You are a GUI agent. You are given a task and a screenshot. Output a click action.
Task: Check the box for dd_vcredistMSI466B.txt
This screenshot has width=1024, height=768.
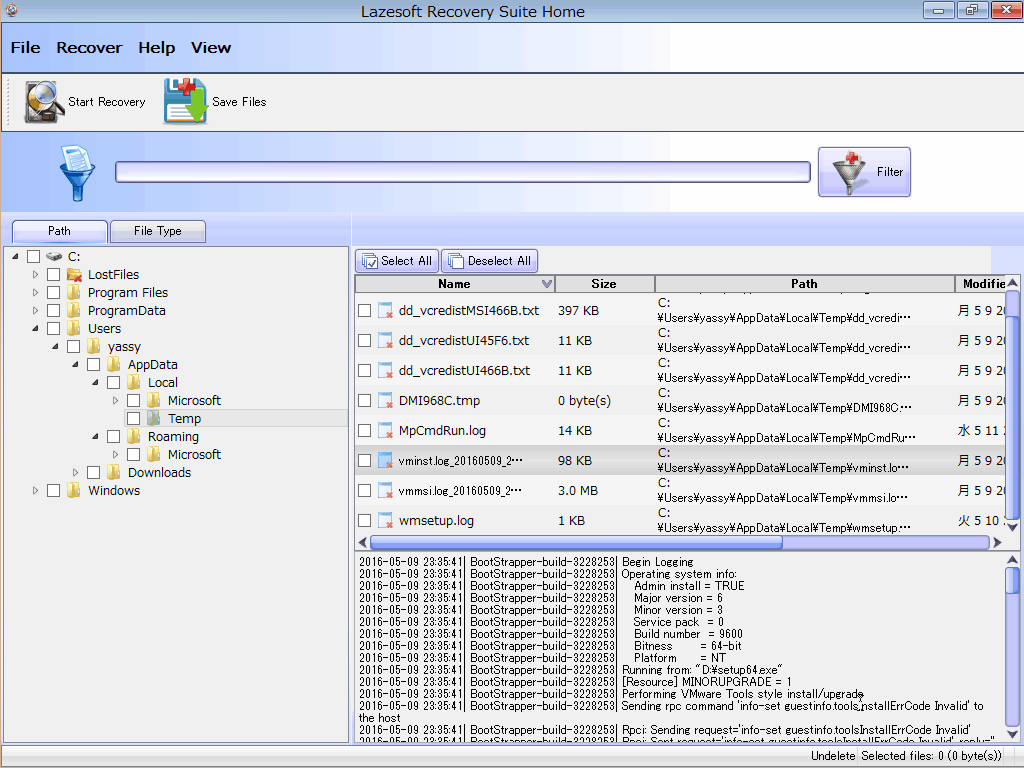(x=364, y=311)
